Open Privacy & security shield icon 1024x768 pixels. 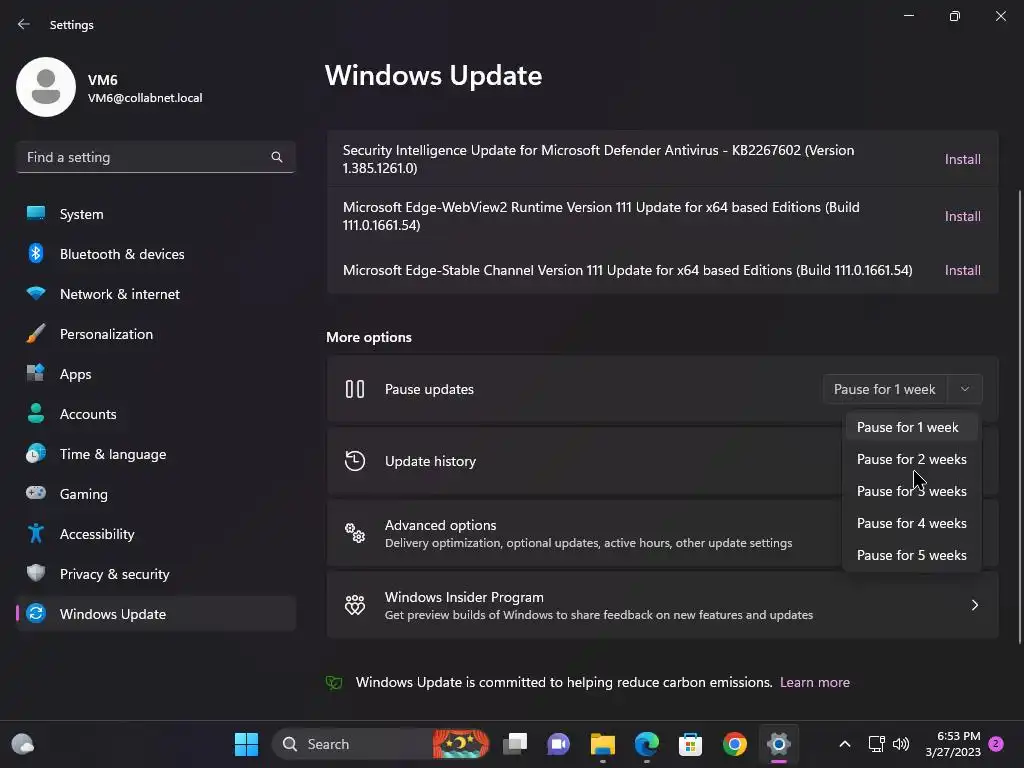36,573
